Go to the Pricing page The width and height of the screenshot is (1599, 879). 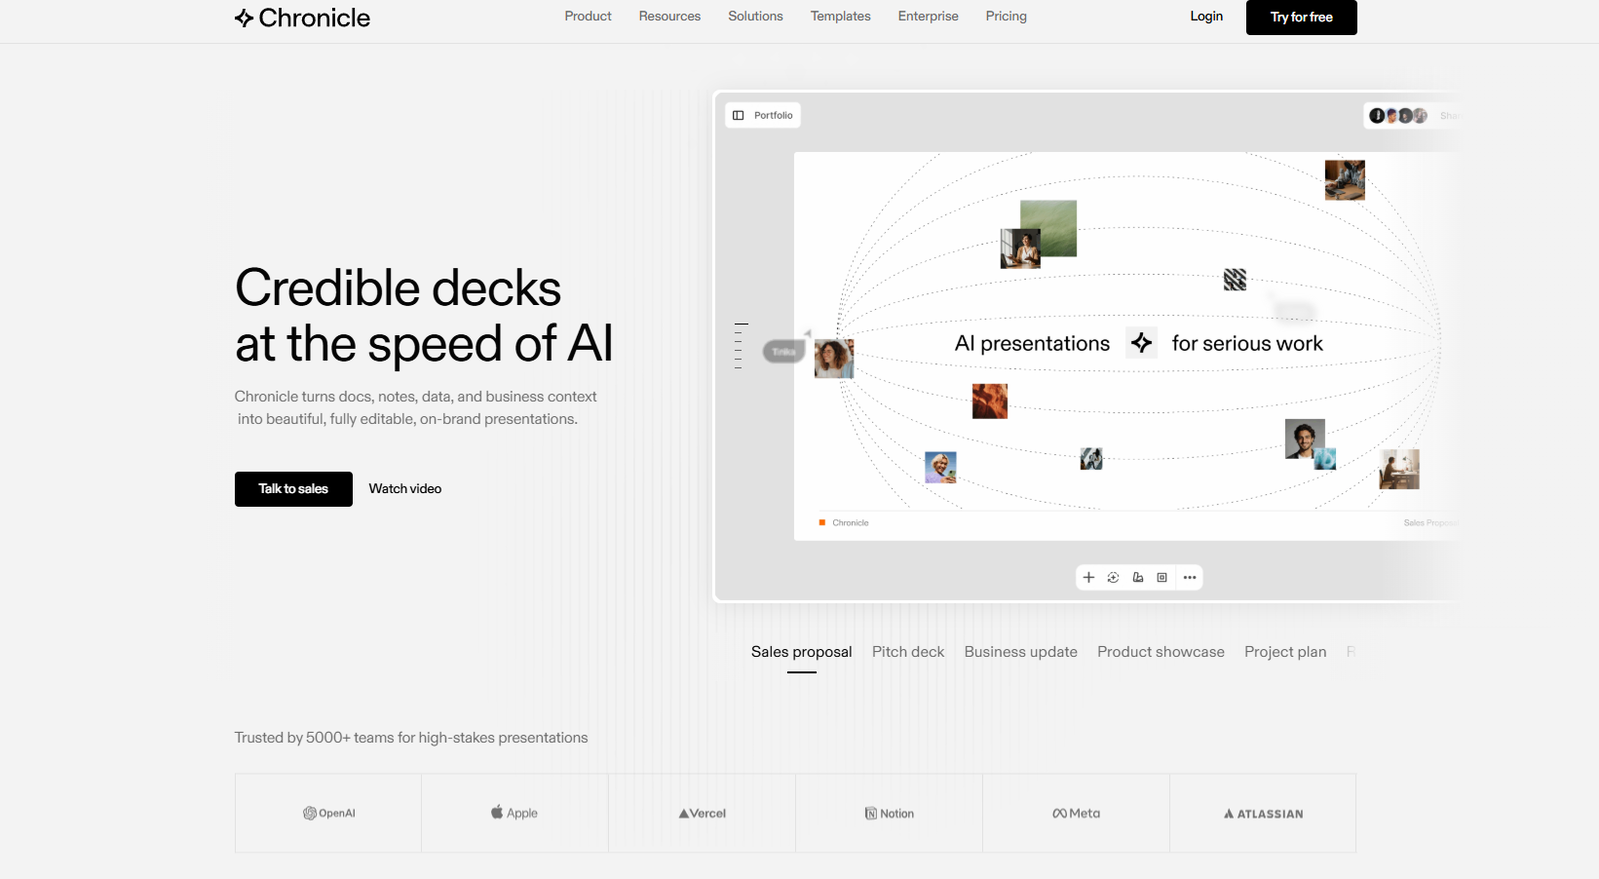coord(1006,16)
